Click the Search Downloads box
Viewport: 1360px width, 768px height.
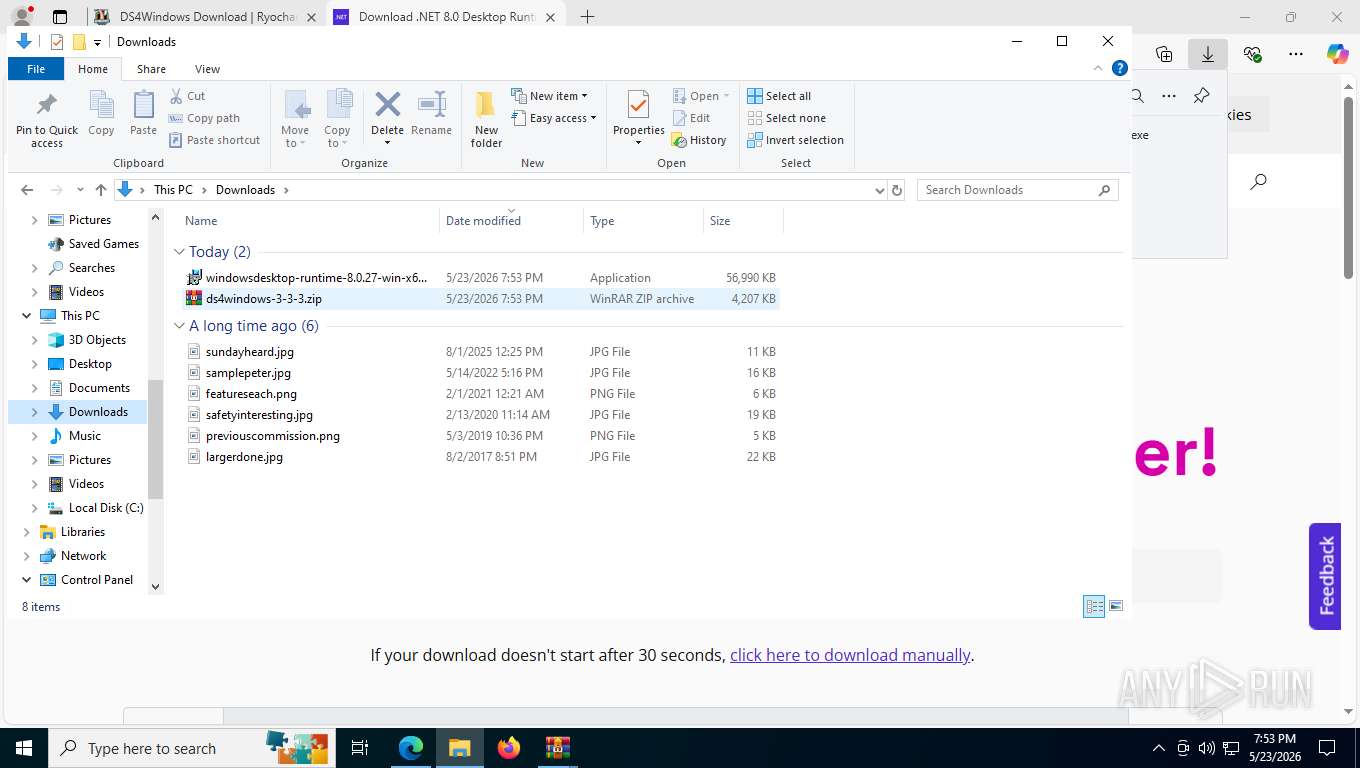click(1017, 190)
